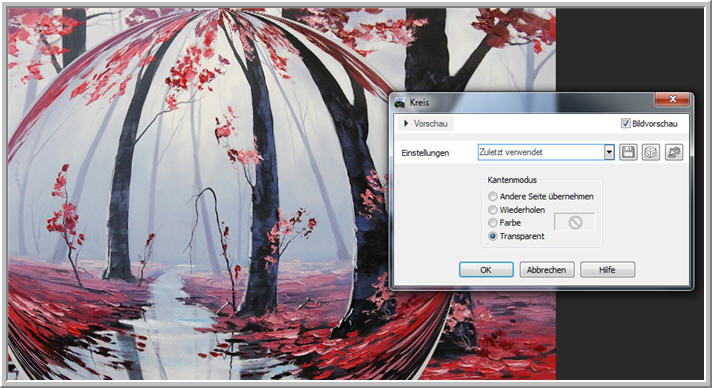Close the Kreis dialog with the red X
Viewport: 712px width, 388px height.
(x=672, y=99)
